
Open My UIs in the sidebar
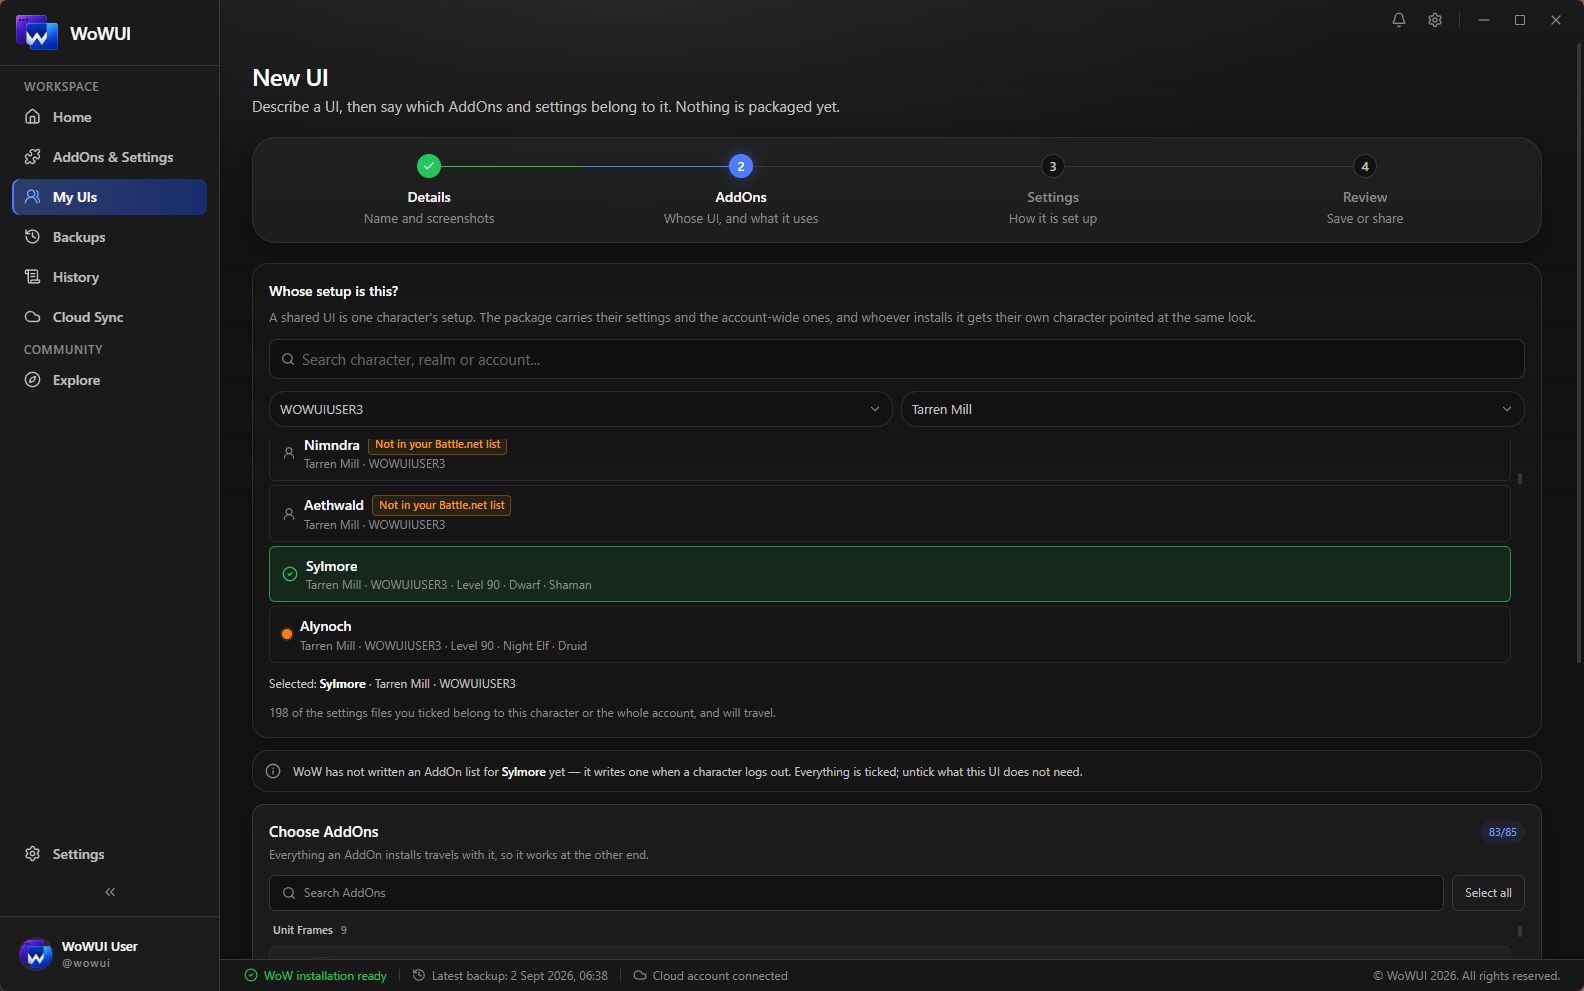tap(110, 197)
